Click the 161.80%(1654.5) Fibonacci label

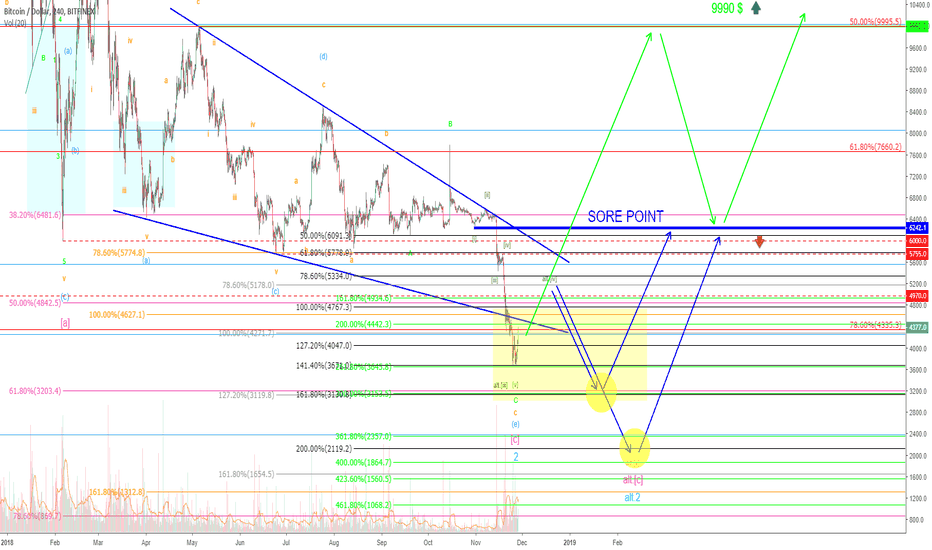click(246, 474)
